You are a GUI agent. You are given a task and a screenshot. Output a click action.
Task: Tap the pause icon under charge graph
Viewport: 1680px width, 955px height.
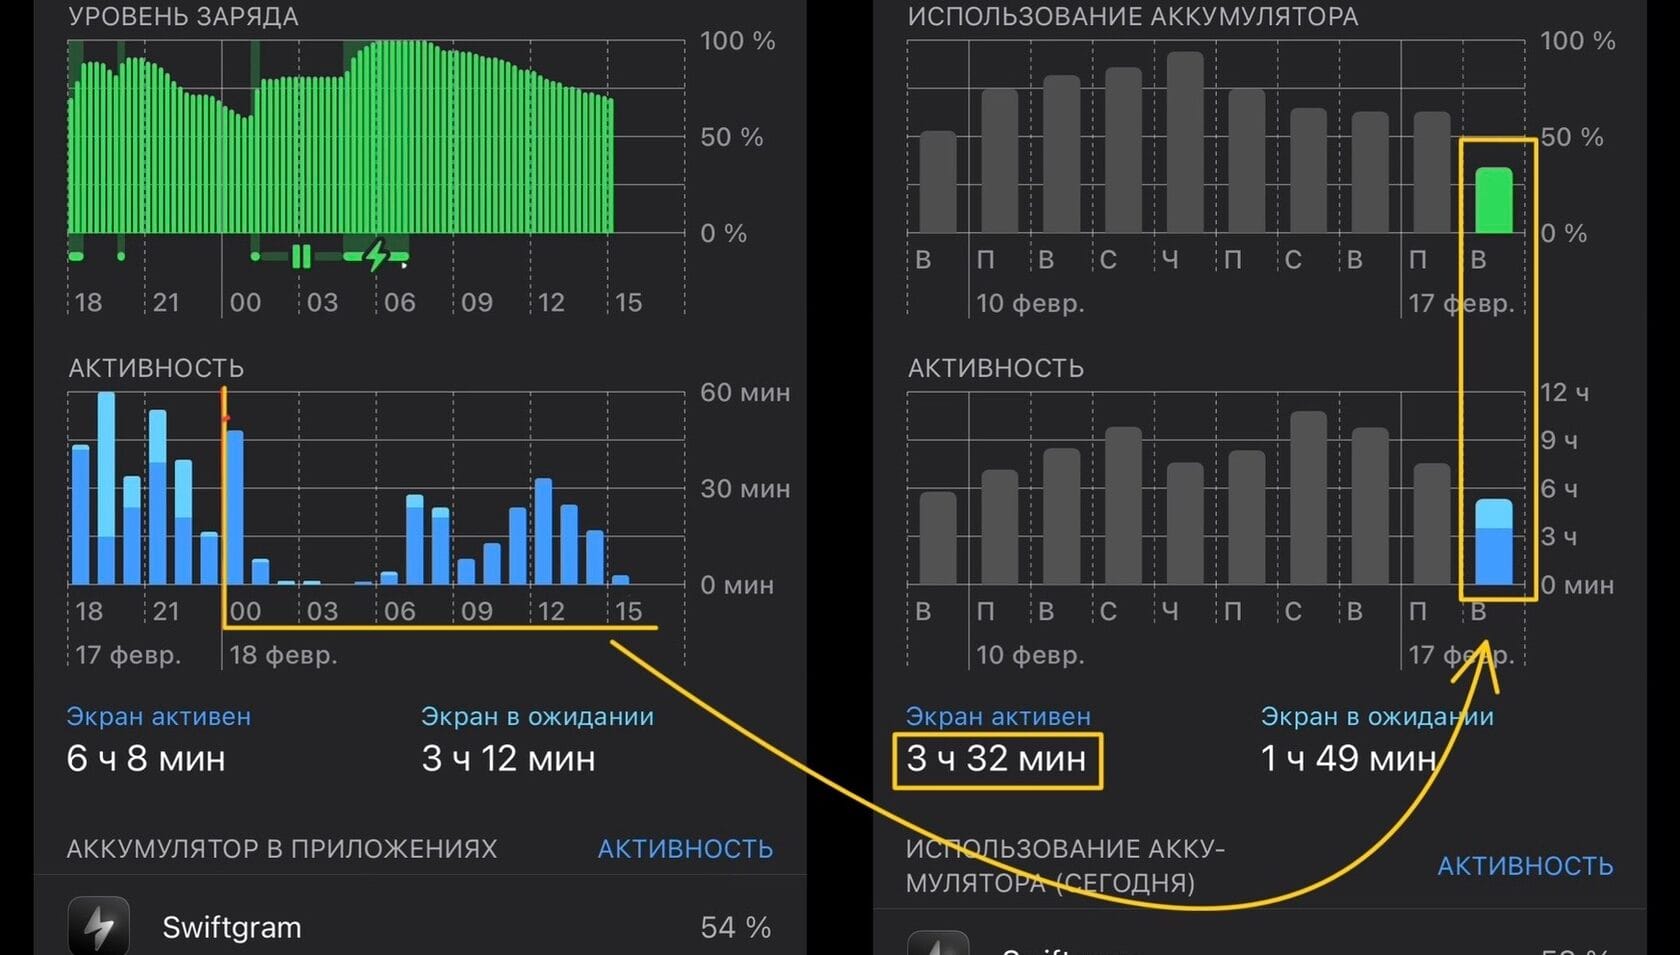coord(301,257)
